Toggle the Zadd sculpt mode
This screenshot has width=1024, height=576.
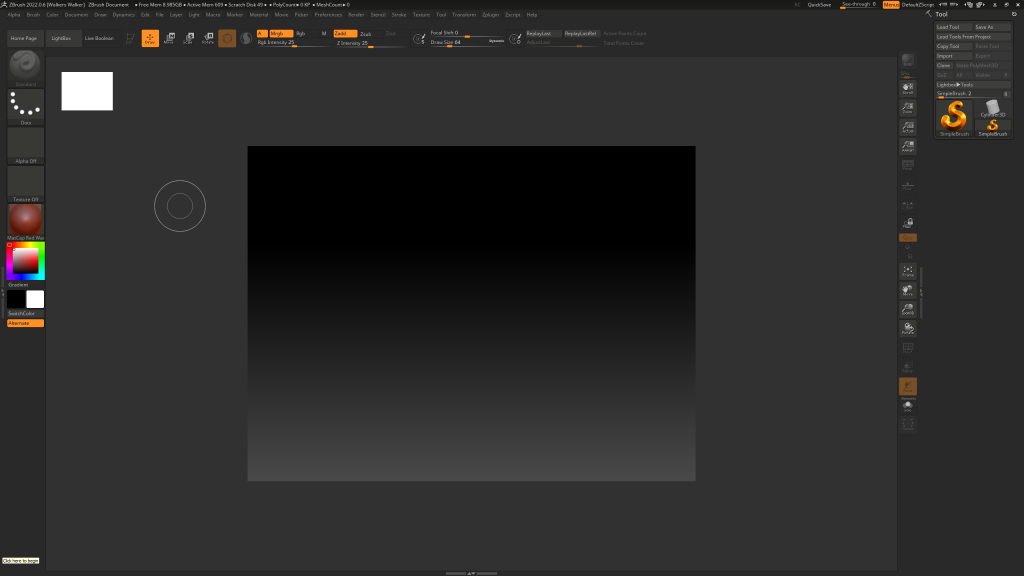tap(344, 33)
